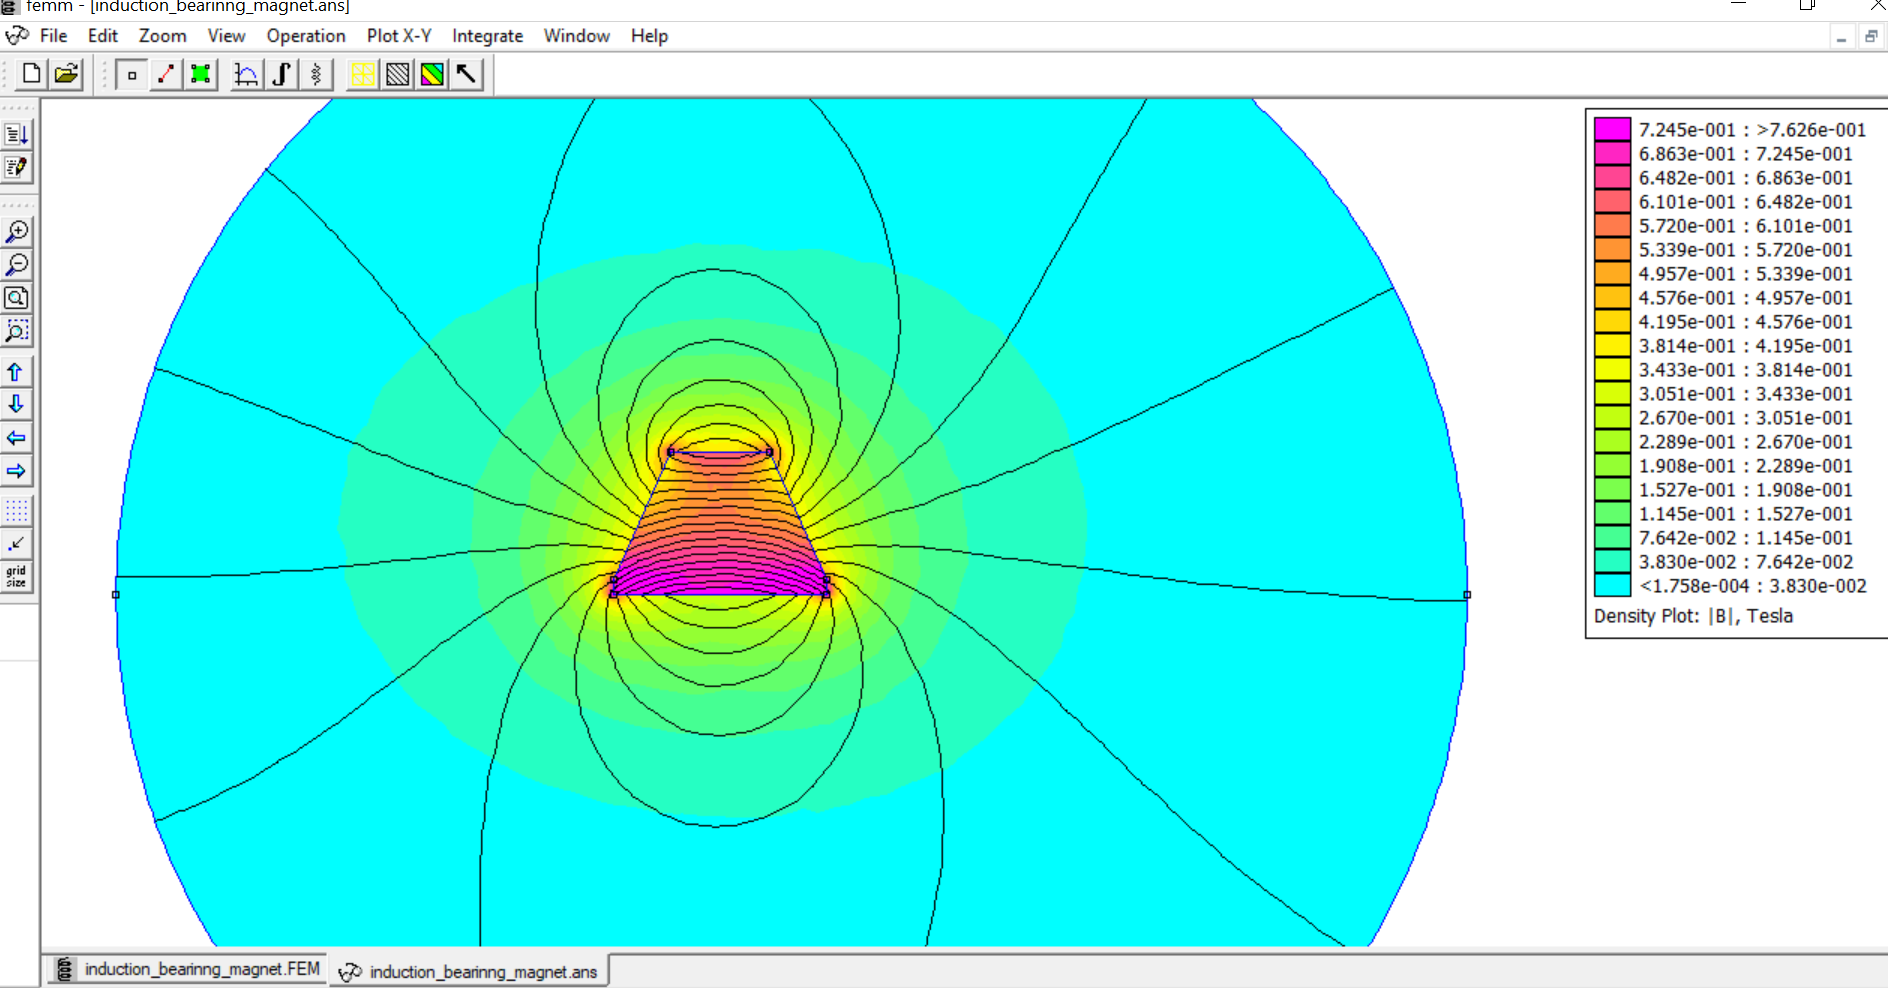Pan the view left with the left arrow
Viewport: 1888px width, 988px height.
pyautogui.click(x=17, y=438)
